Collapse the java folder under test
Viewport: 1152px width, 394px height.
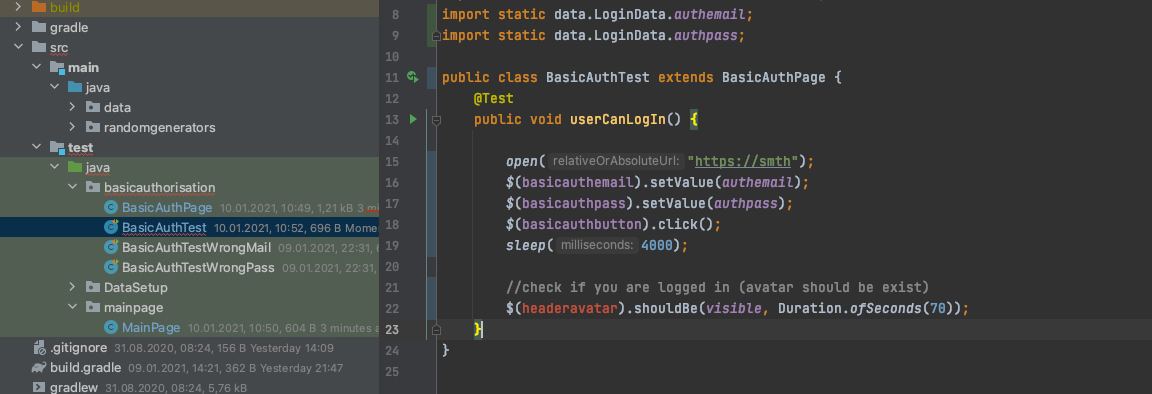click(54, 167)
